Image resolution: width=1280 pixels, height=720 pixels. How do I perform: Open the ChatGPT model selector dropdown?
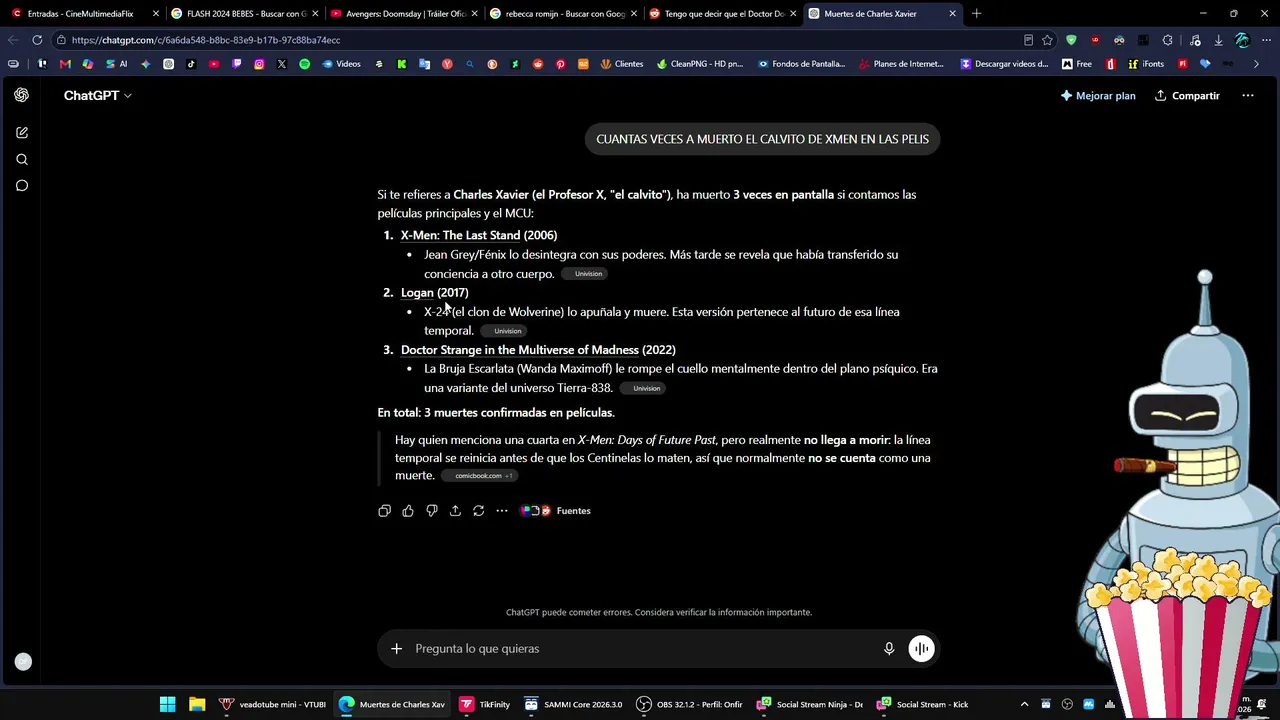[x=97, y=96]
